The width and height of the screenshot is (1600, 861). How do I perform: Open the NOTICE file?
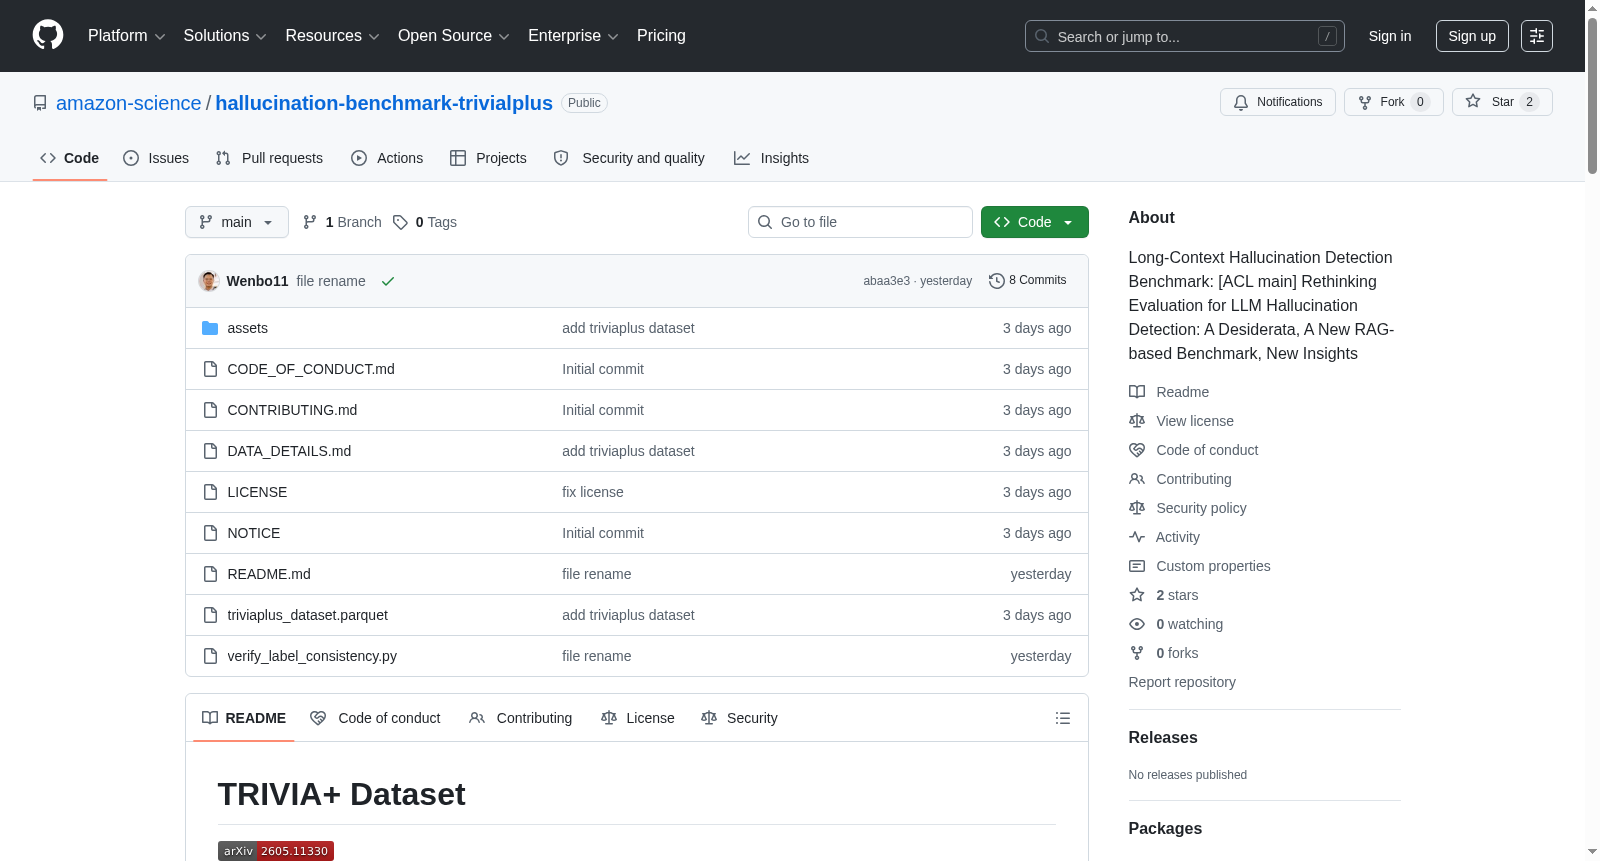click(x=253, y=533)
